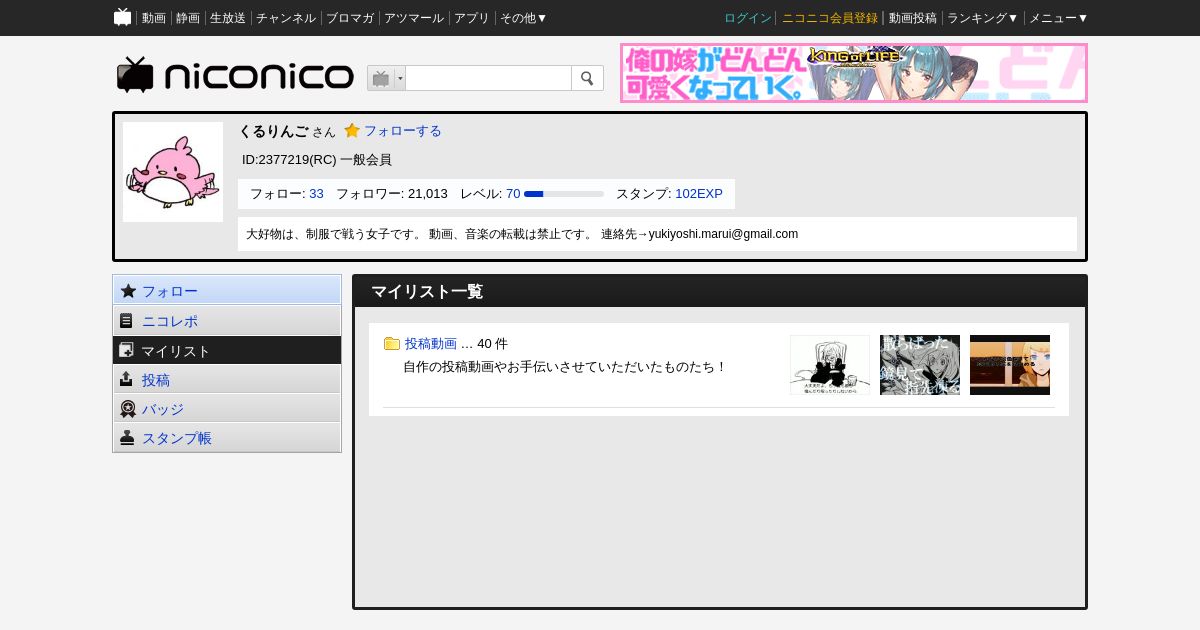Click the third blonde character mylist thumbnail
This screenshot has height=630, width=1200.
tap(1010, 365)
